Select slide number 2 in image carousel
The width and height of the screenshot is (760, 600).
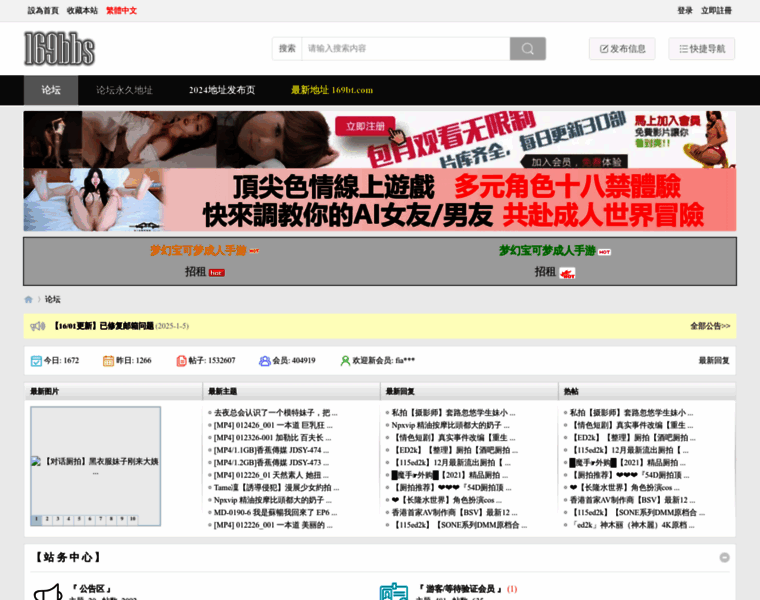47,520
